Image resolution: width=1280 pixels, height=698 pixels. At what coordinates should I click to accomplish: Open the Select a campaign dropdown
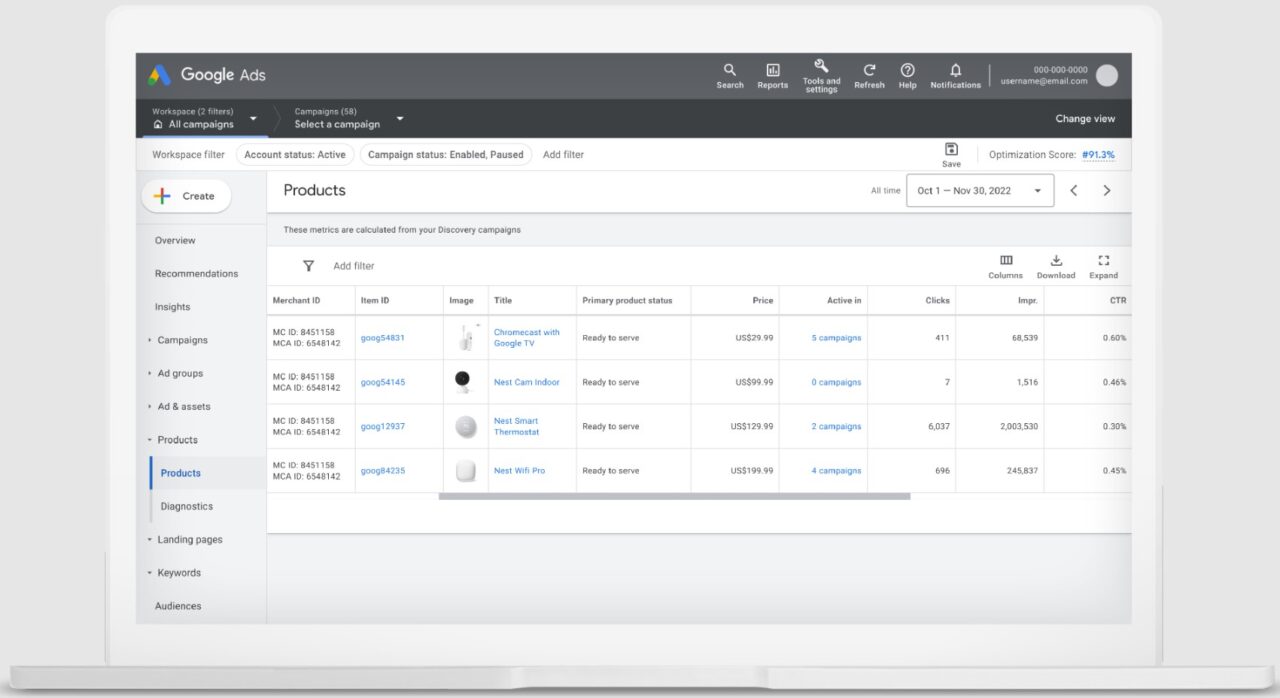tap(349, 118)
